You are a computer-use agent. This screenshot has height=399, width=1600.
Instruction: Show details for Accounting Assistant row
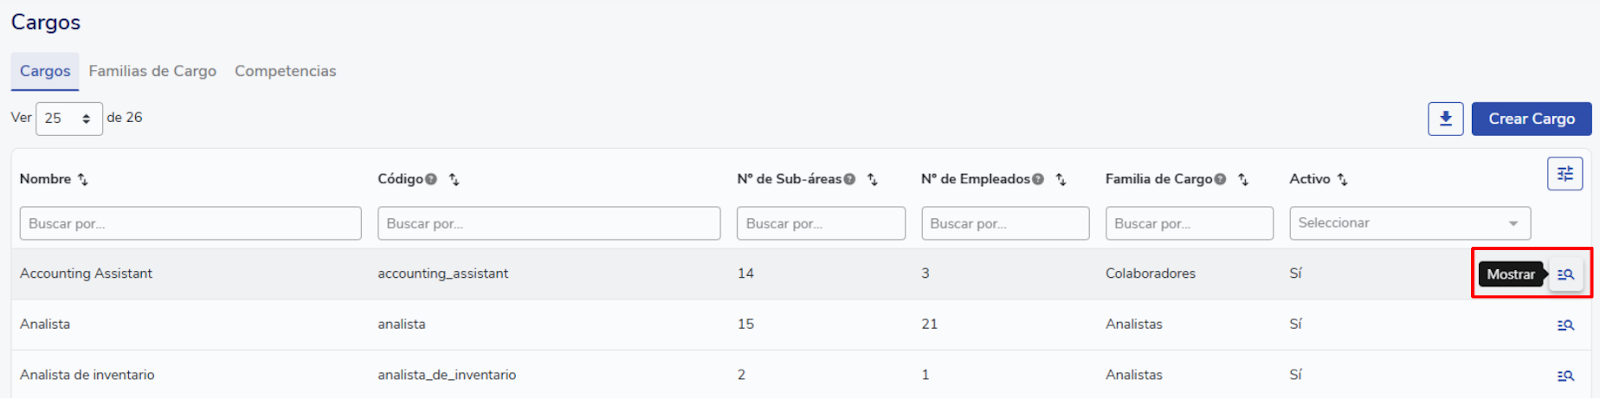pos(1566,274)
